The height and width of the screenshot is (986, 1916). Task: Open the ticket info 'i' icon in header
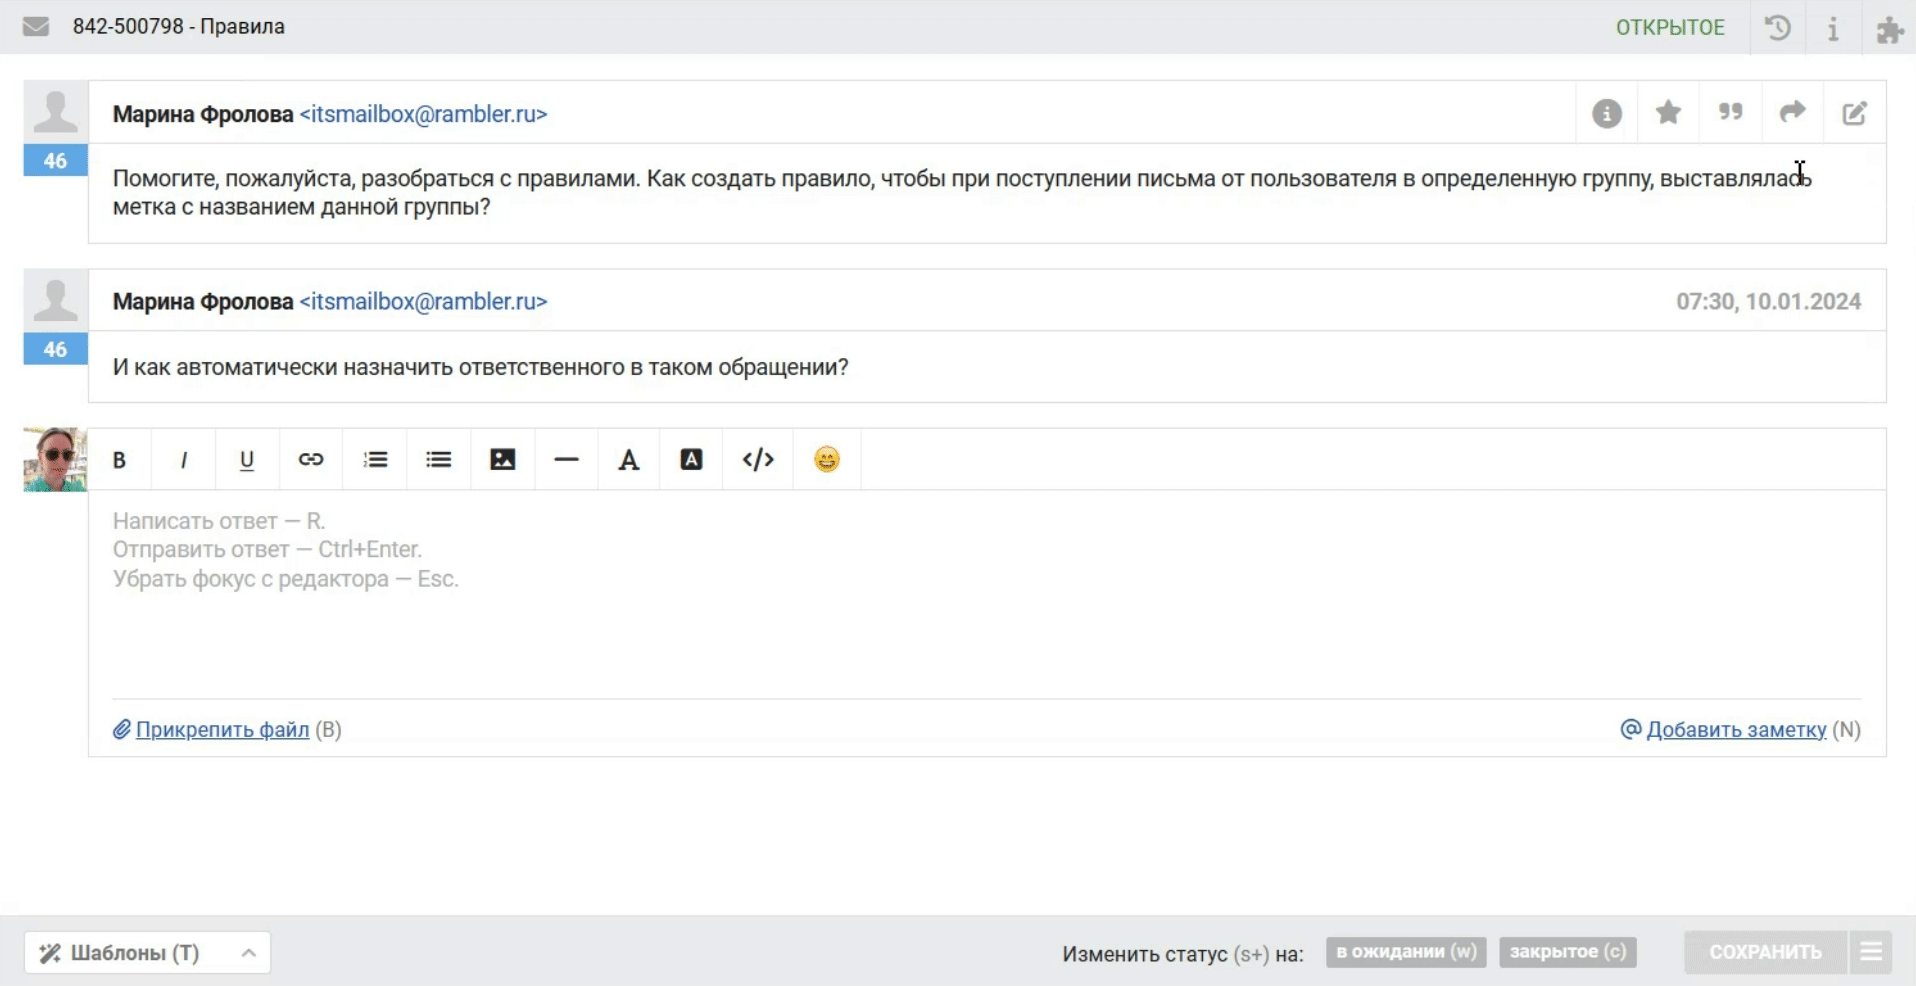click(x=1833, y=28)
